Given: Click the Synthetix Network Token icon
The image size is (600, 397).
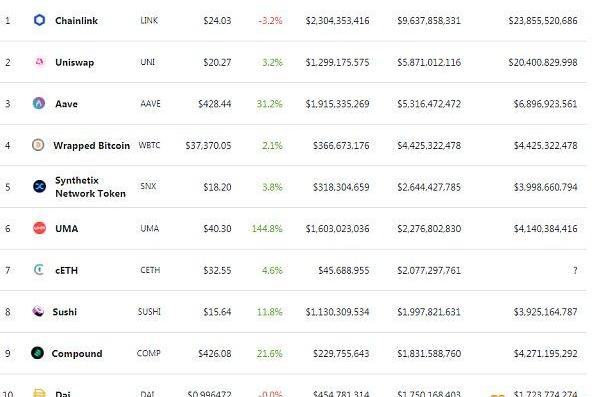Looking at the screenshot, I should click(39, 186).
